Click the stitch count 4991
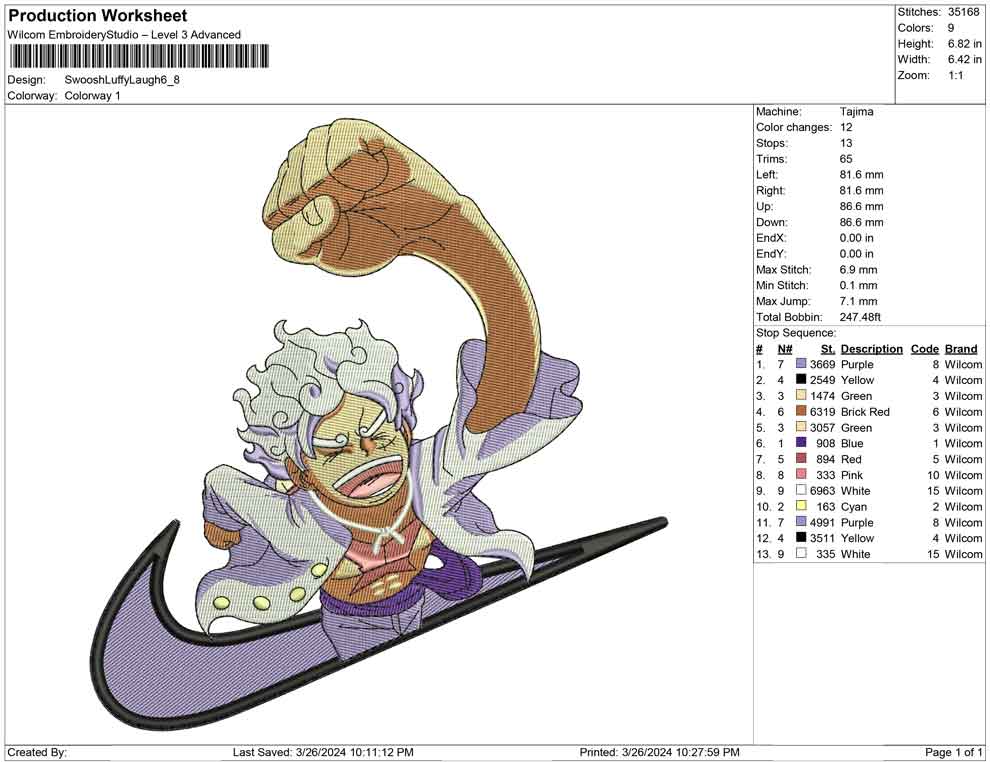The height and width of the screenshot is (762, 990). (x=823, y=522)
